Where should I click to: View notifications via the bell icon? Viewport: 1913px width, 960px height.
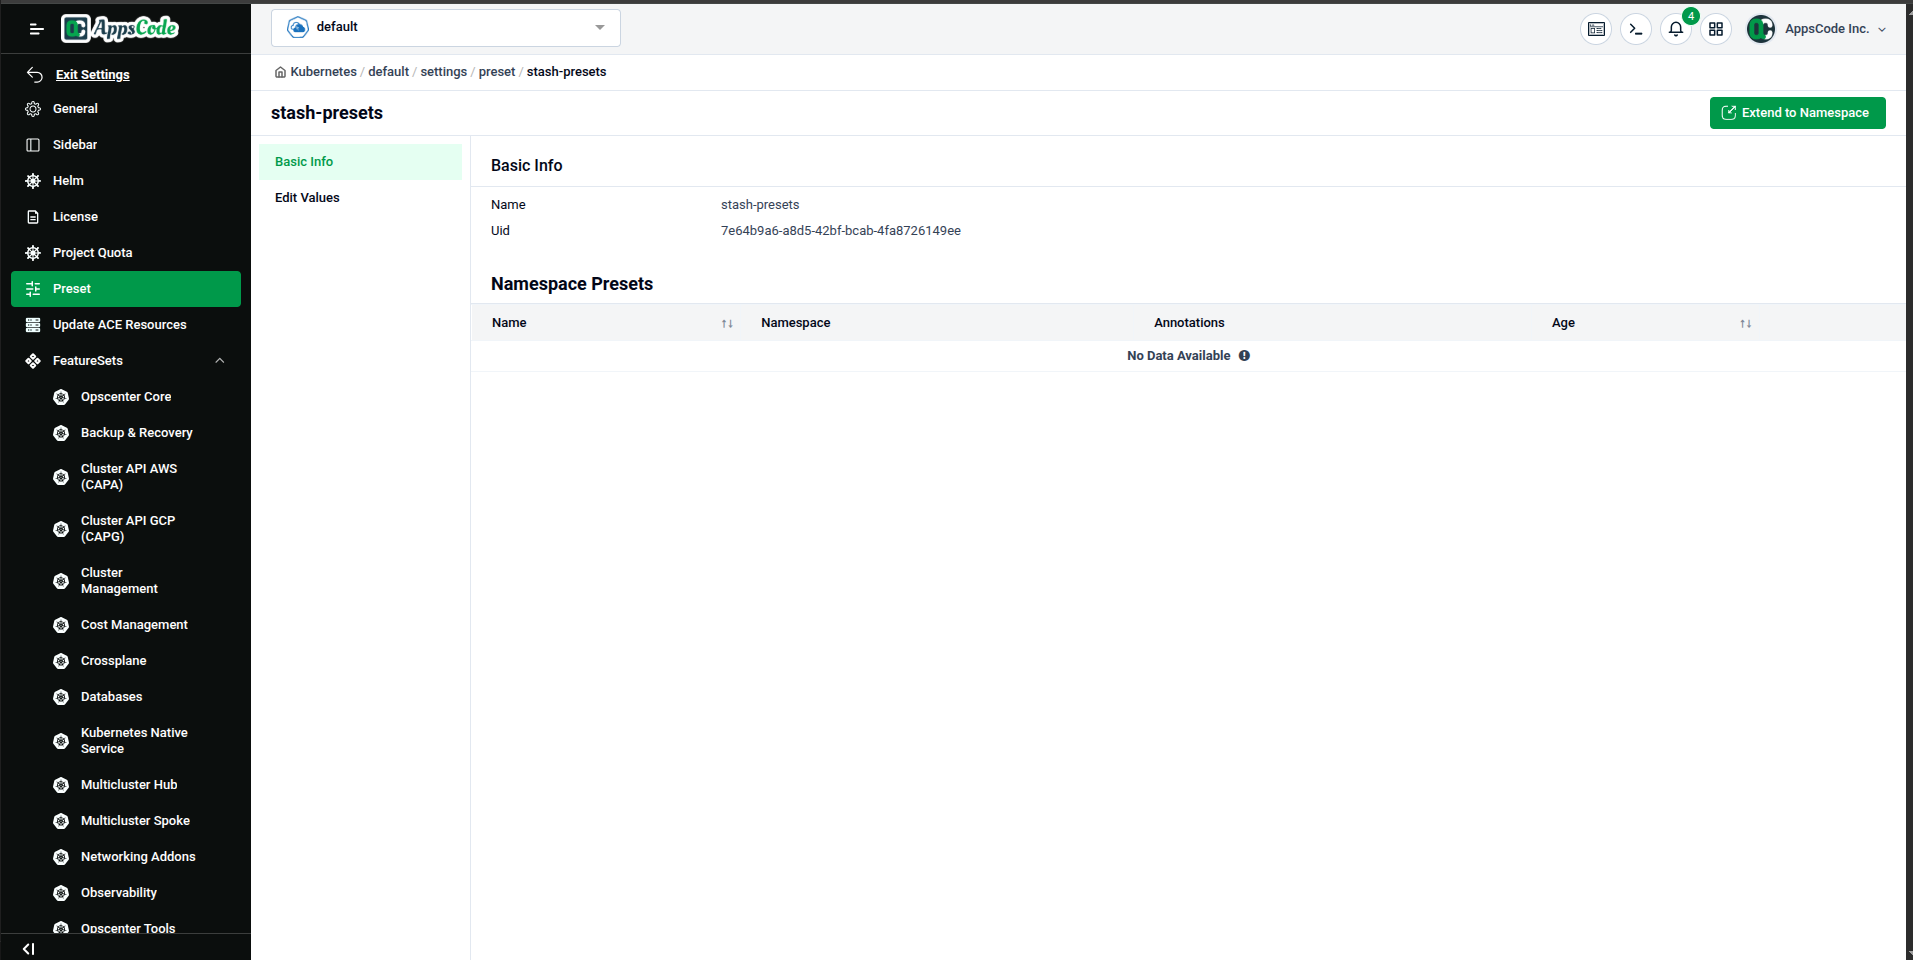(x=1675, y=29)
